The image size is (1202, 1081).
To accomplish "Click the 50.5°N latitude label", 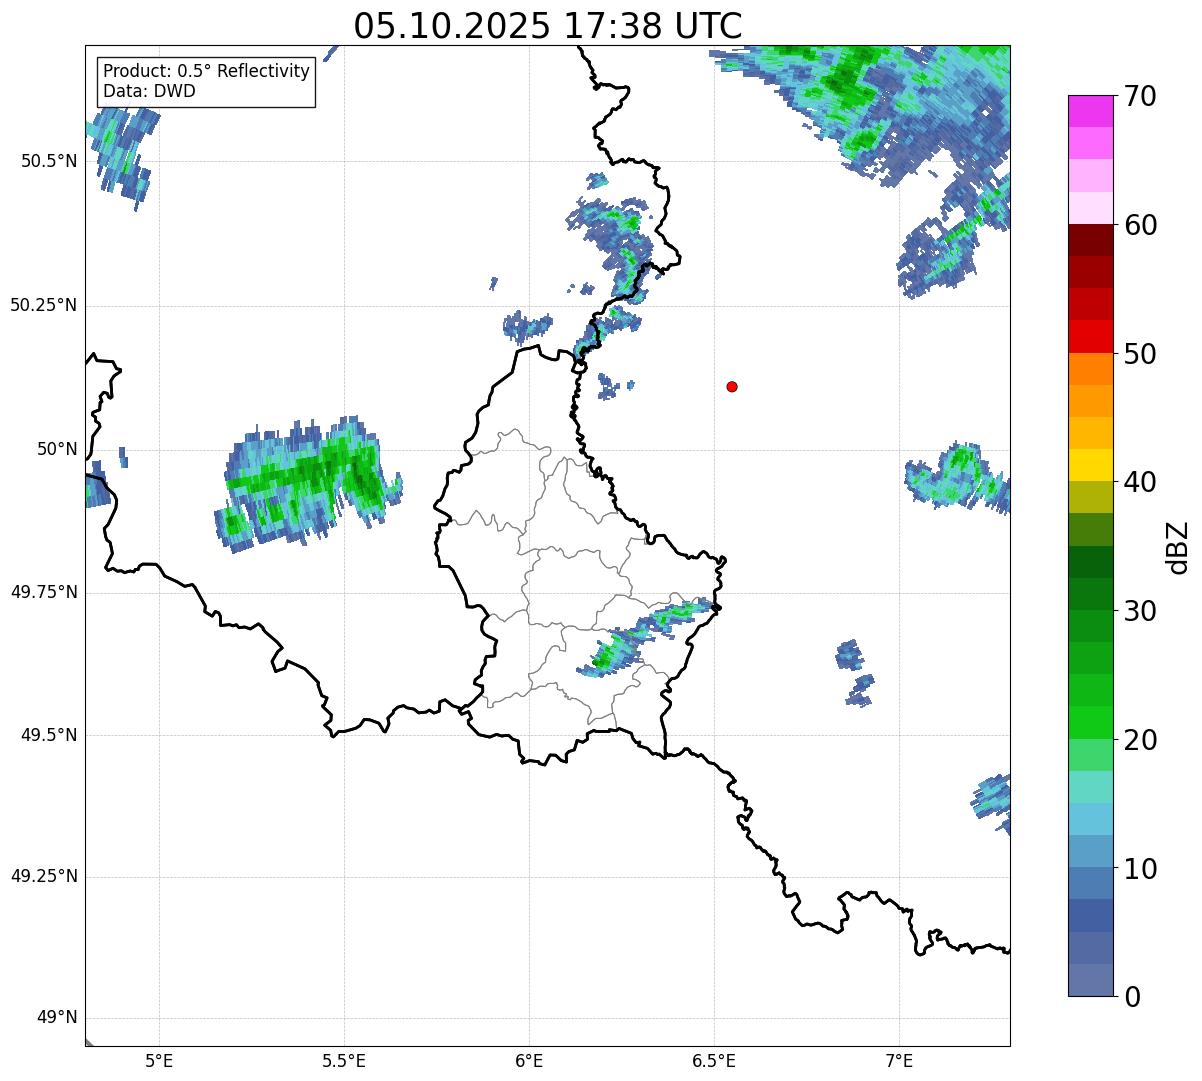I will pos(49,161).
